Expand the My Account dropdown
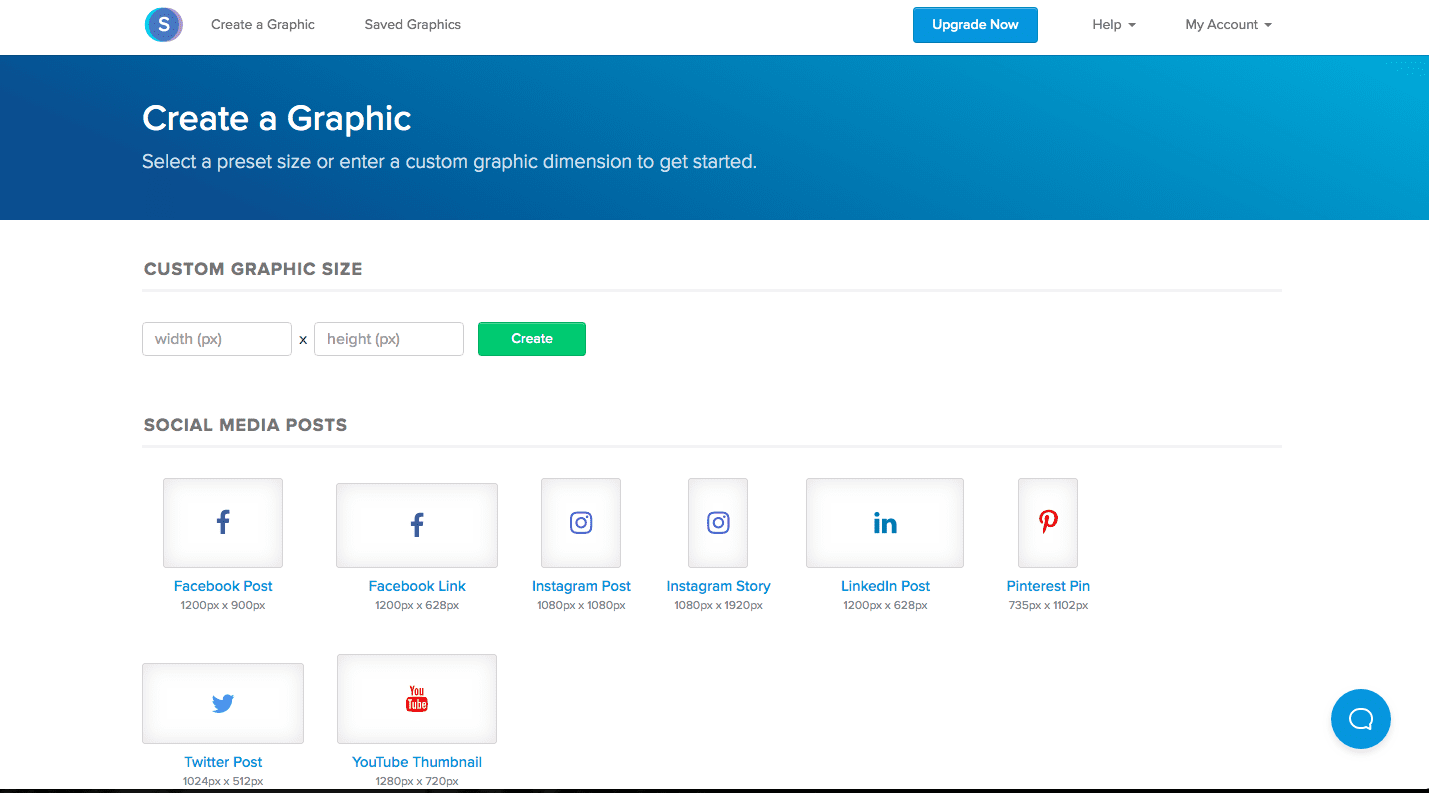 1229,25
